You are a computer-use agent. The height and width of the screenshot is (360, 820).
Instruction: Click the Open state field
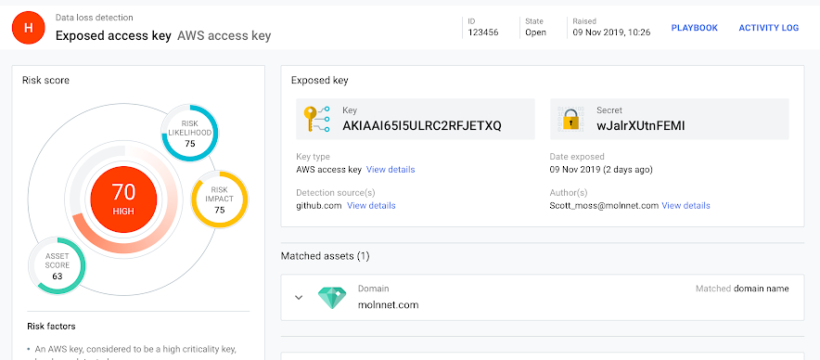[536, 32]
